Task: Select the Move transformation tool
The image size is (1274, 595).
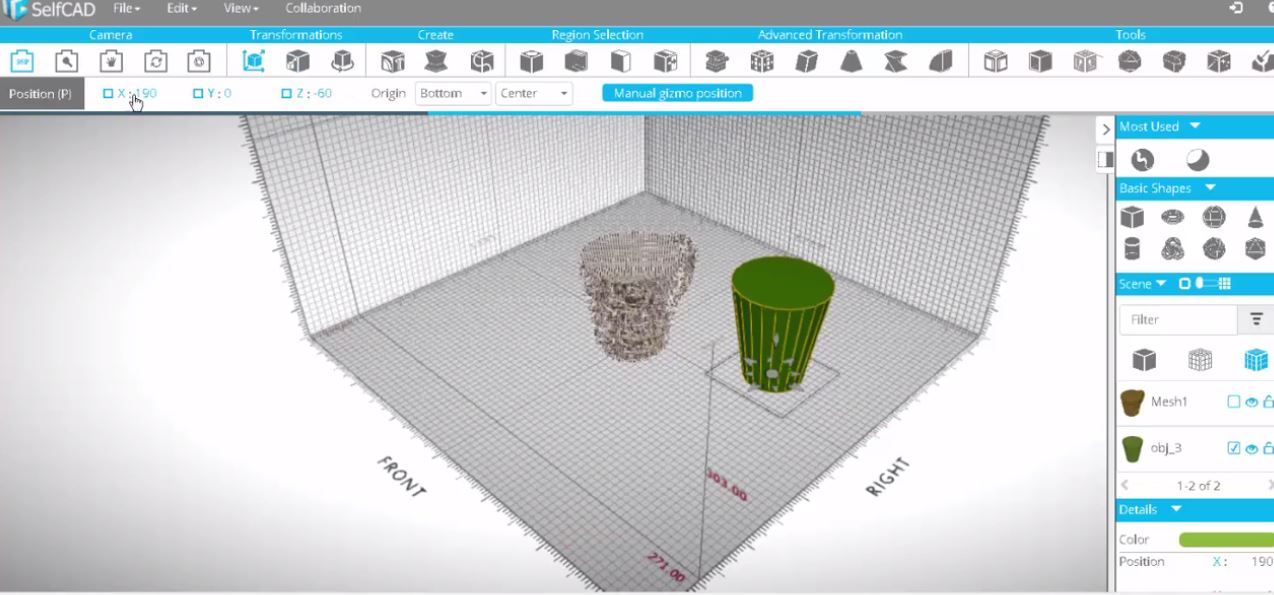Action: click(x=253, y=61)
